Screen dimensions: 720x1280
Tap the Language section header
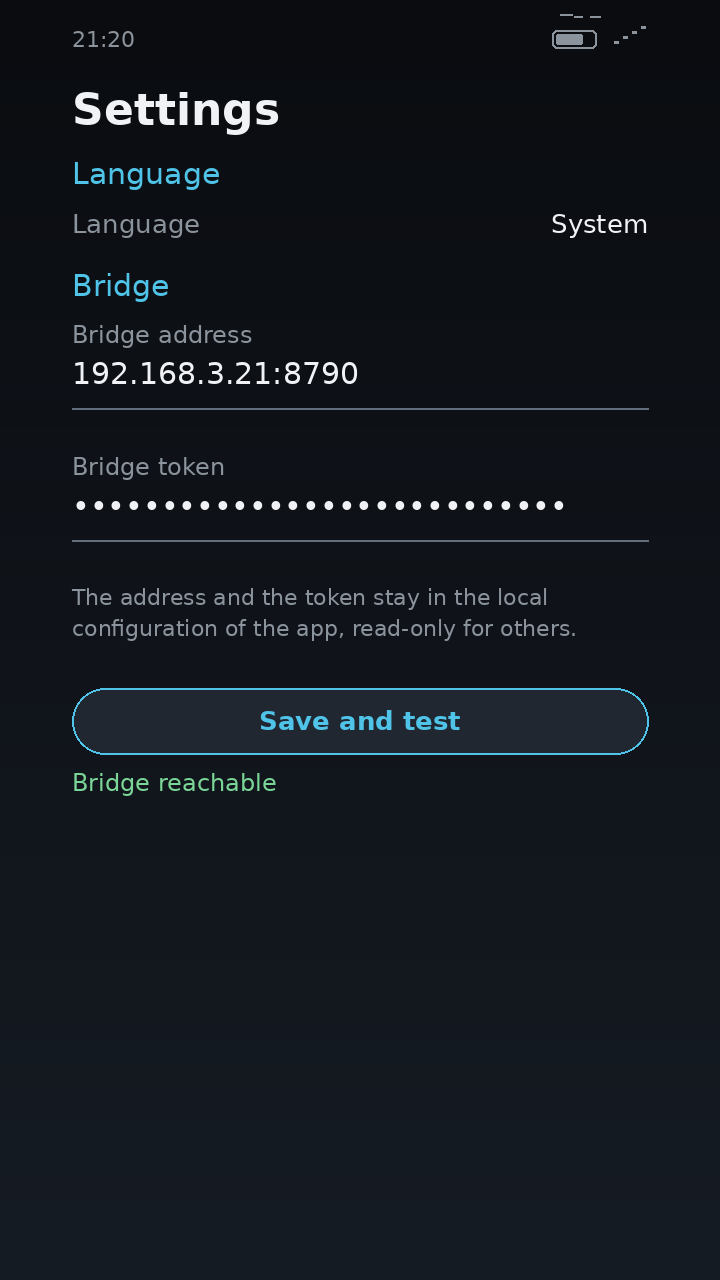pos(146,174)
